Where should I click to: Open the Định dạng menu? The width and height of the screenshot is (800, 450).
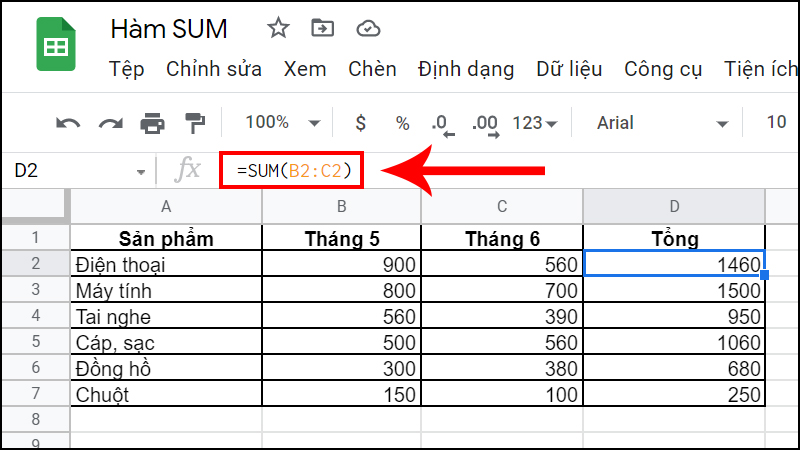[466, 69]
